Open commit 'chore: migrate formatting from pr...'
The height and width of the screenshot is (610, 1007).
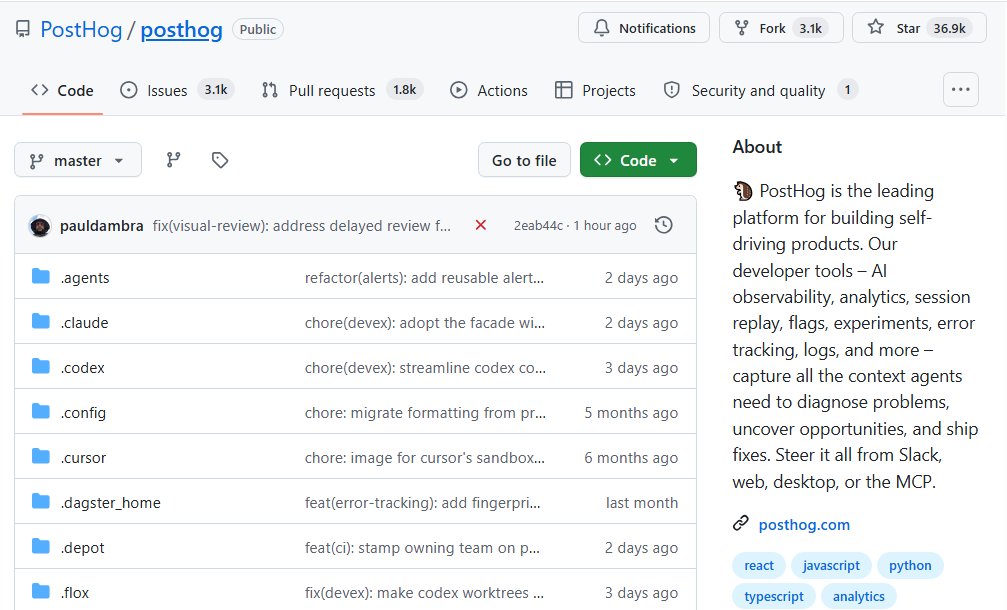[x=425, y=413]
